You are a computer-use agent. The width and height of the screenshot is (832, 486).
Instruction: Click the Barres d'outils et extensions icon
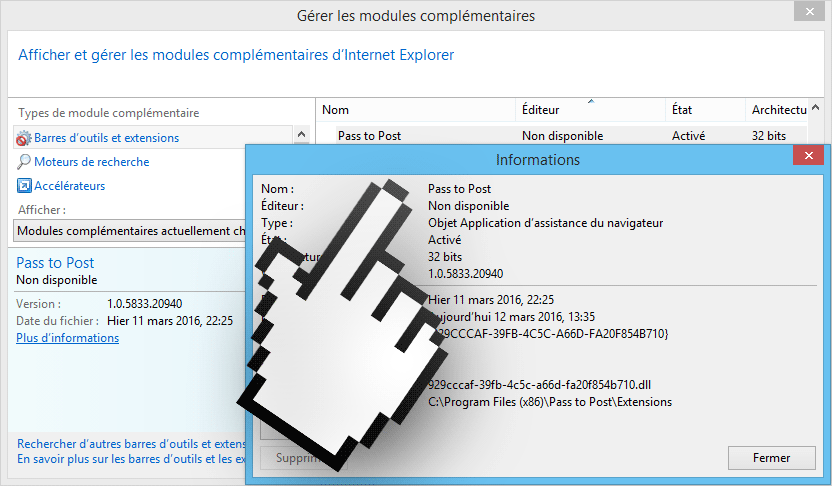point(23,138)
